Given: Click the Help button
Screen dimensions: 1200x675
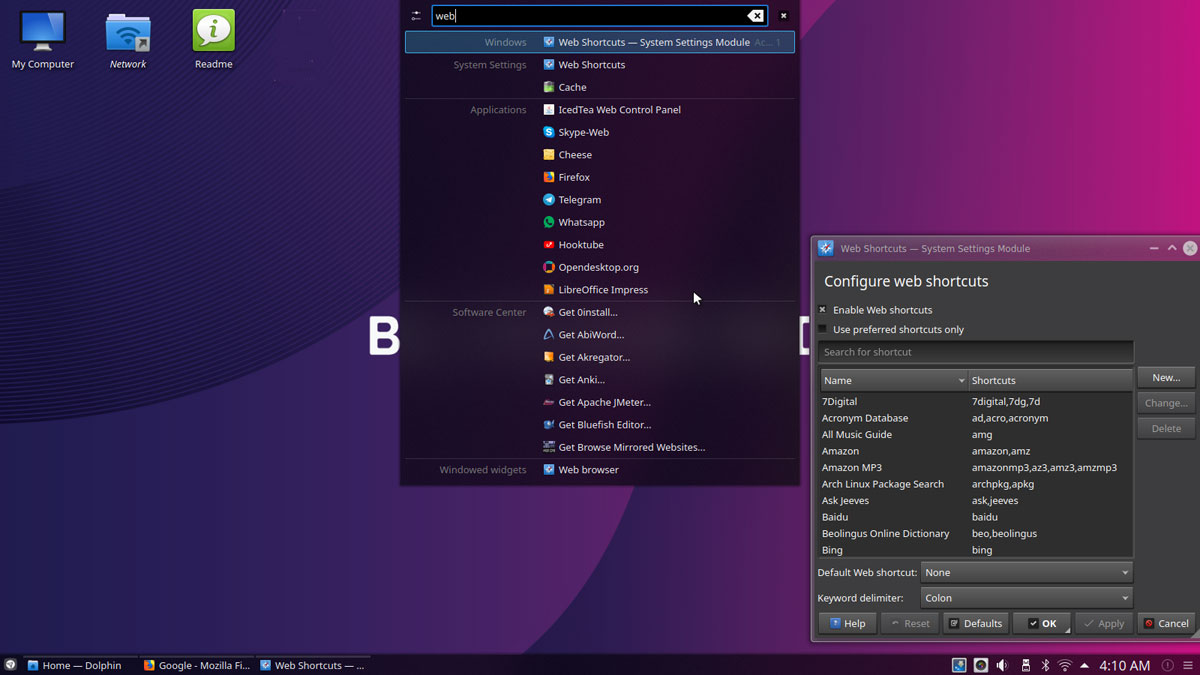Looking at the screenshot, I should point(847,623).
